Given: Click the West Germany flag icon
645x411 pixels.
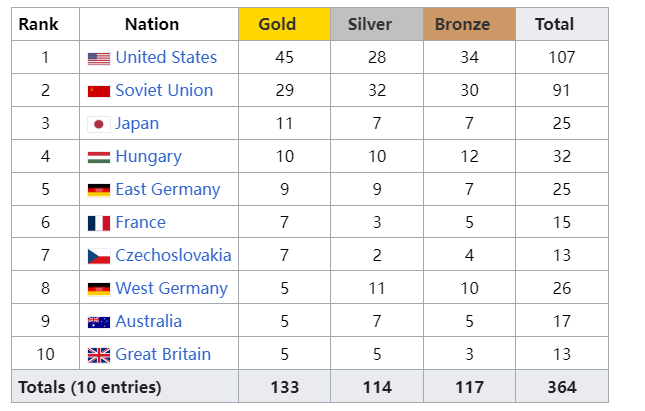Looking at the screenshot, I should 98,289.
